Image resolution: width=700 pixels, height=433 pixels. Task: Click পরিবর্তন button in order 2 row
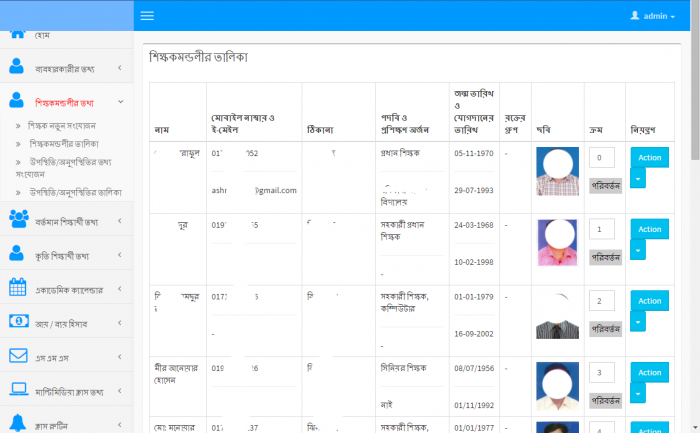(x=605, y=329)
